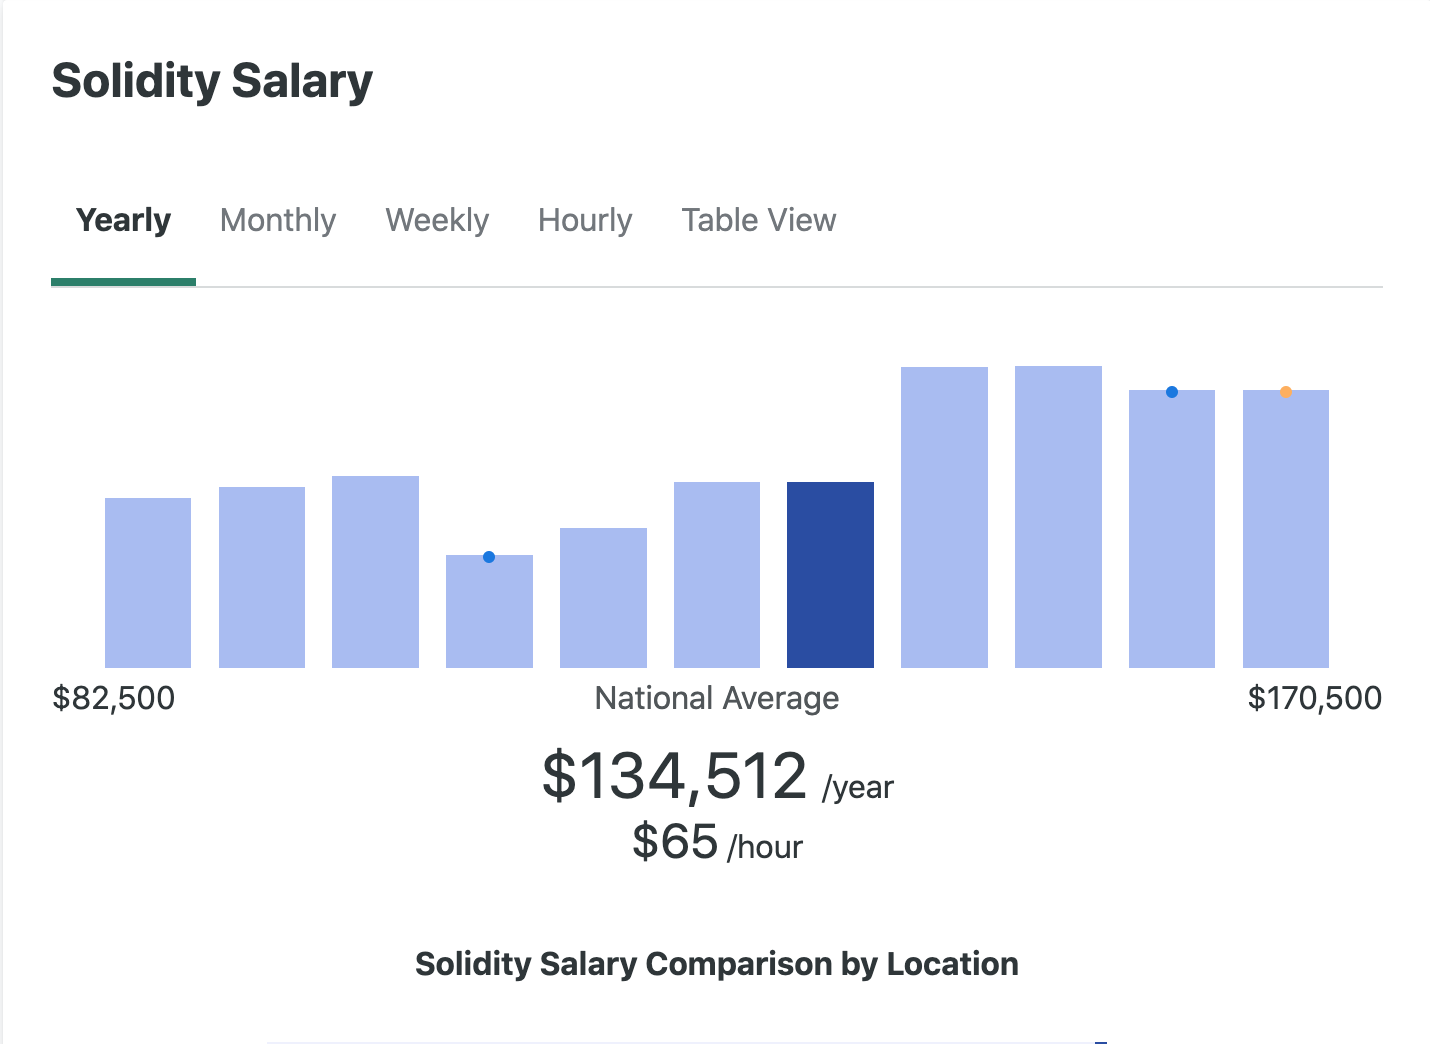Select the Weekly tab
The height and width of the screenshot is (1044, 1430).
[437, 220]
